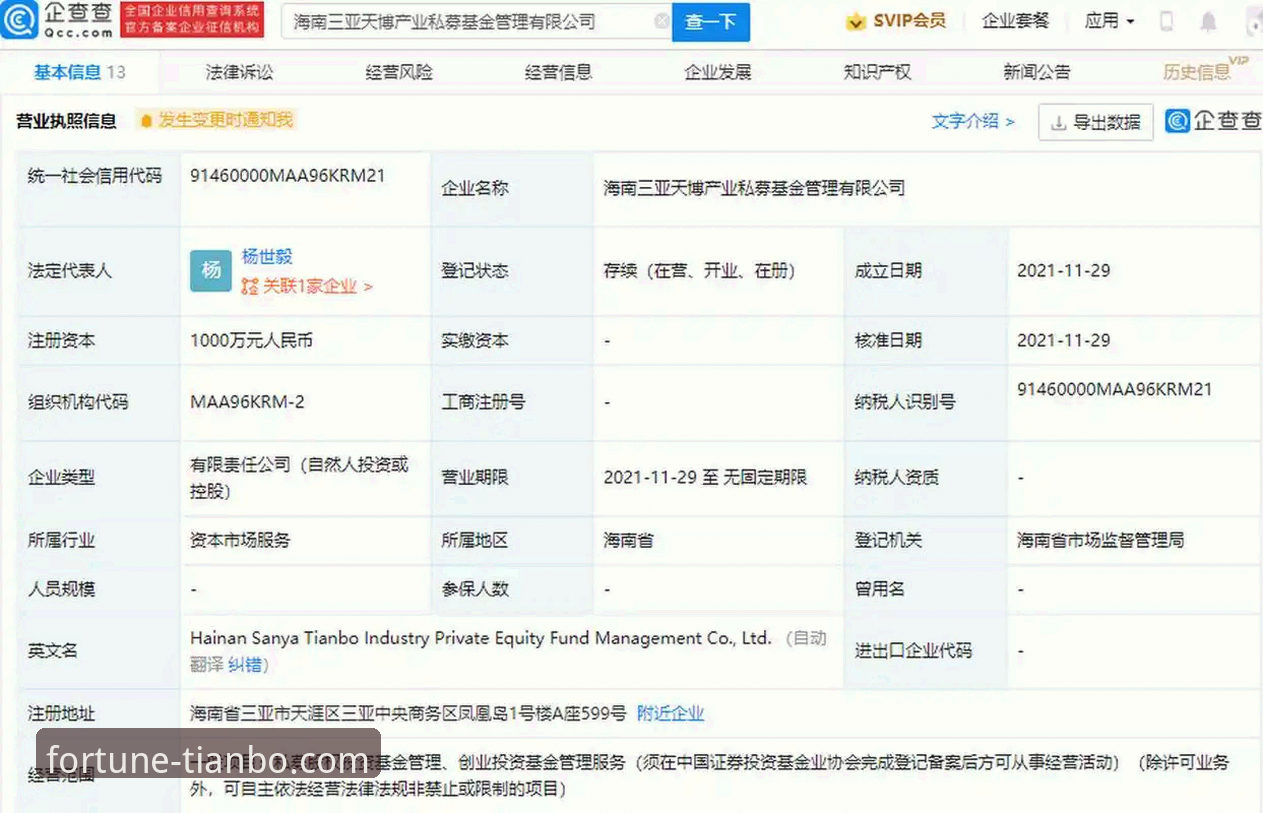The image size is (1263, 813).
Task: Click 资本市场服务 industry value
Action: pyautogui.click(x=240, y=540)
